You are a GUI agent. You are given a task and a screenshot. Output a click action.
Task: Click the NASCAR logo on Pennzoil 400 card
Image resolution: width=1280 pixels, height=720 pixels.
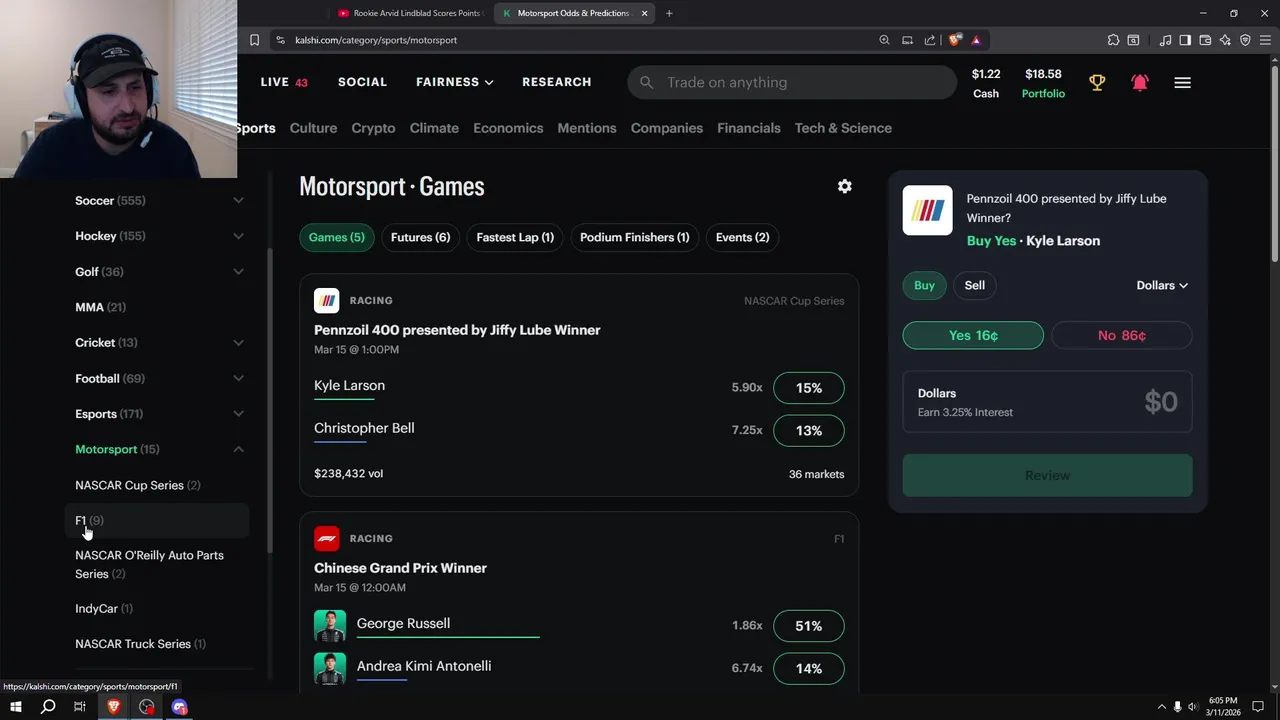coord(326,301)
